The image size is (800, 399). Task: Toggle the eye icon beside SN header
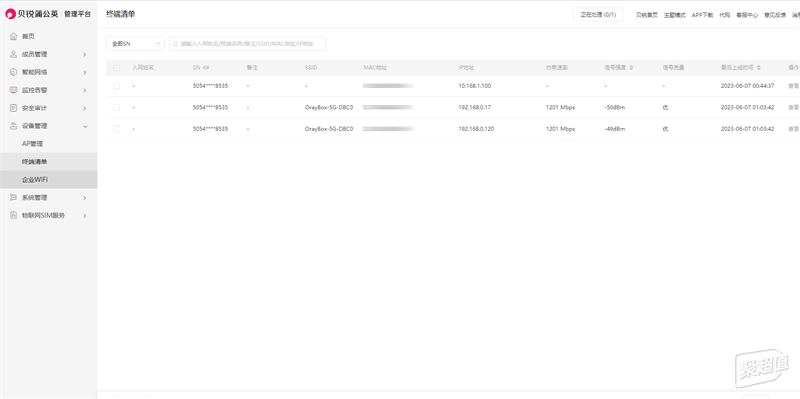(206, 67)
